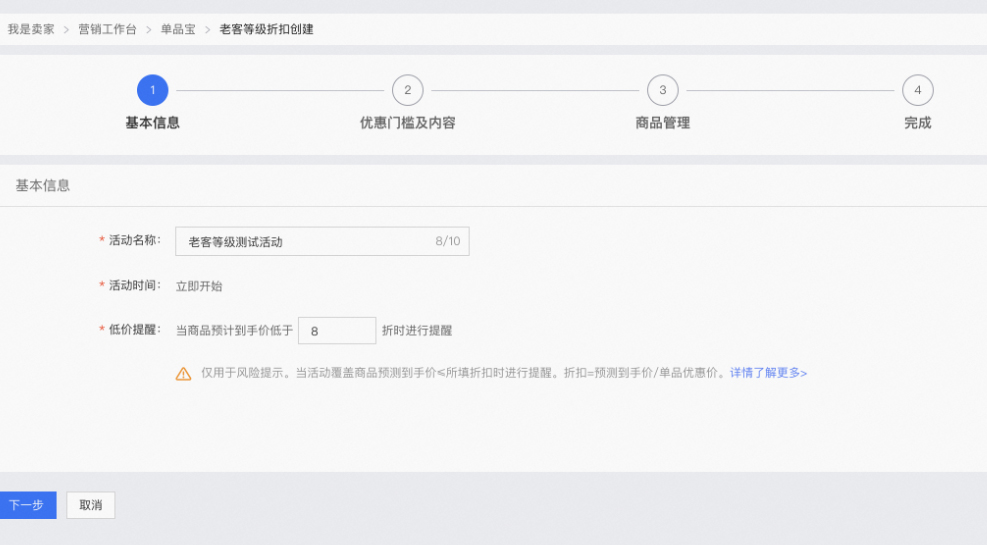Select the 商品管理 step label
The width and height of the screenshot is (987, 545).
pyautogui.click(x=663, y=123)
